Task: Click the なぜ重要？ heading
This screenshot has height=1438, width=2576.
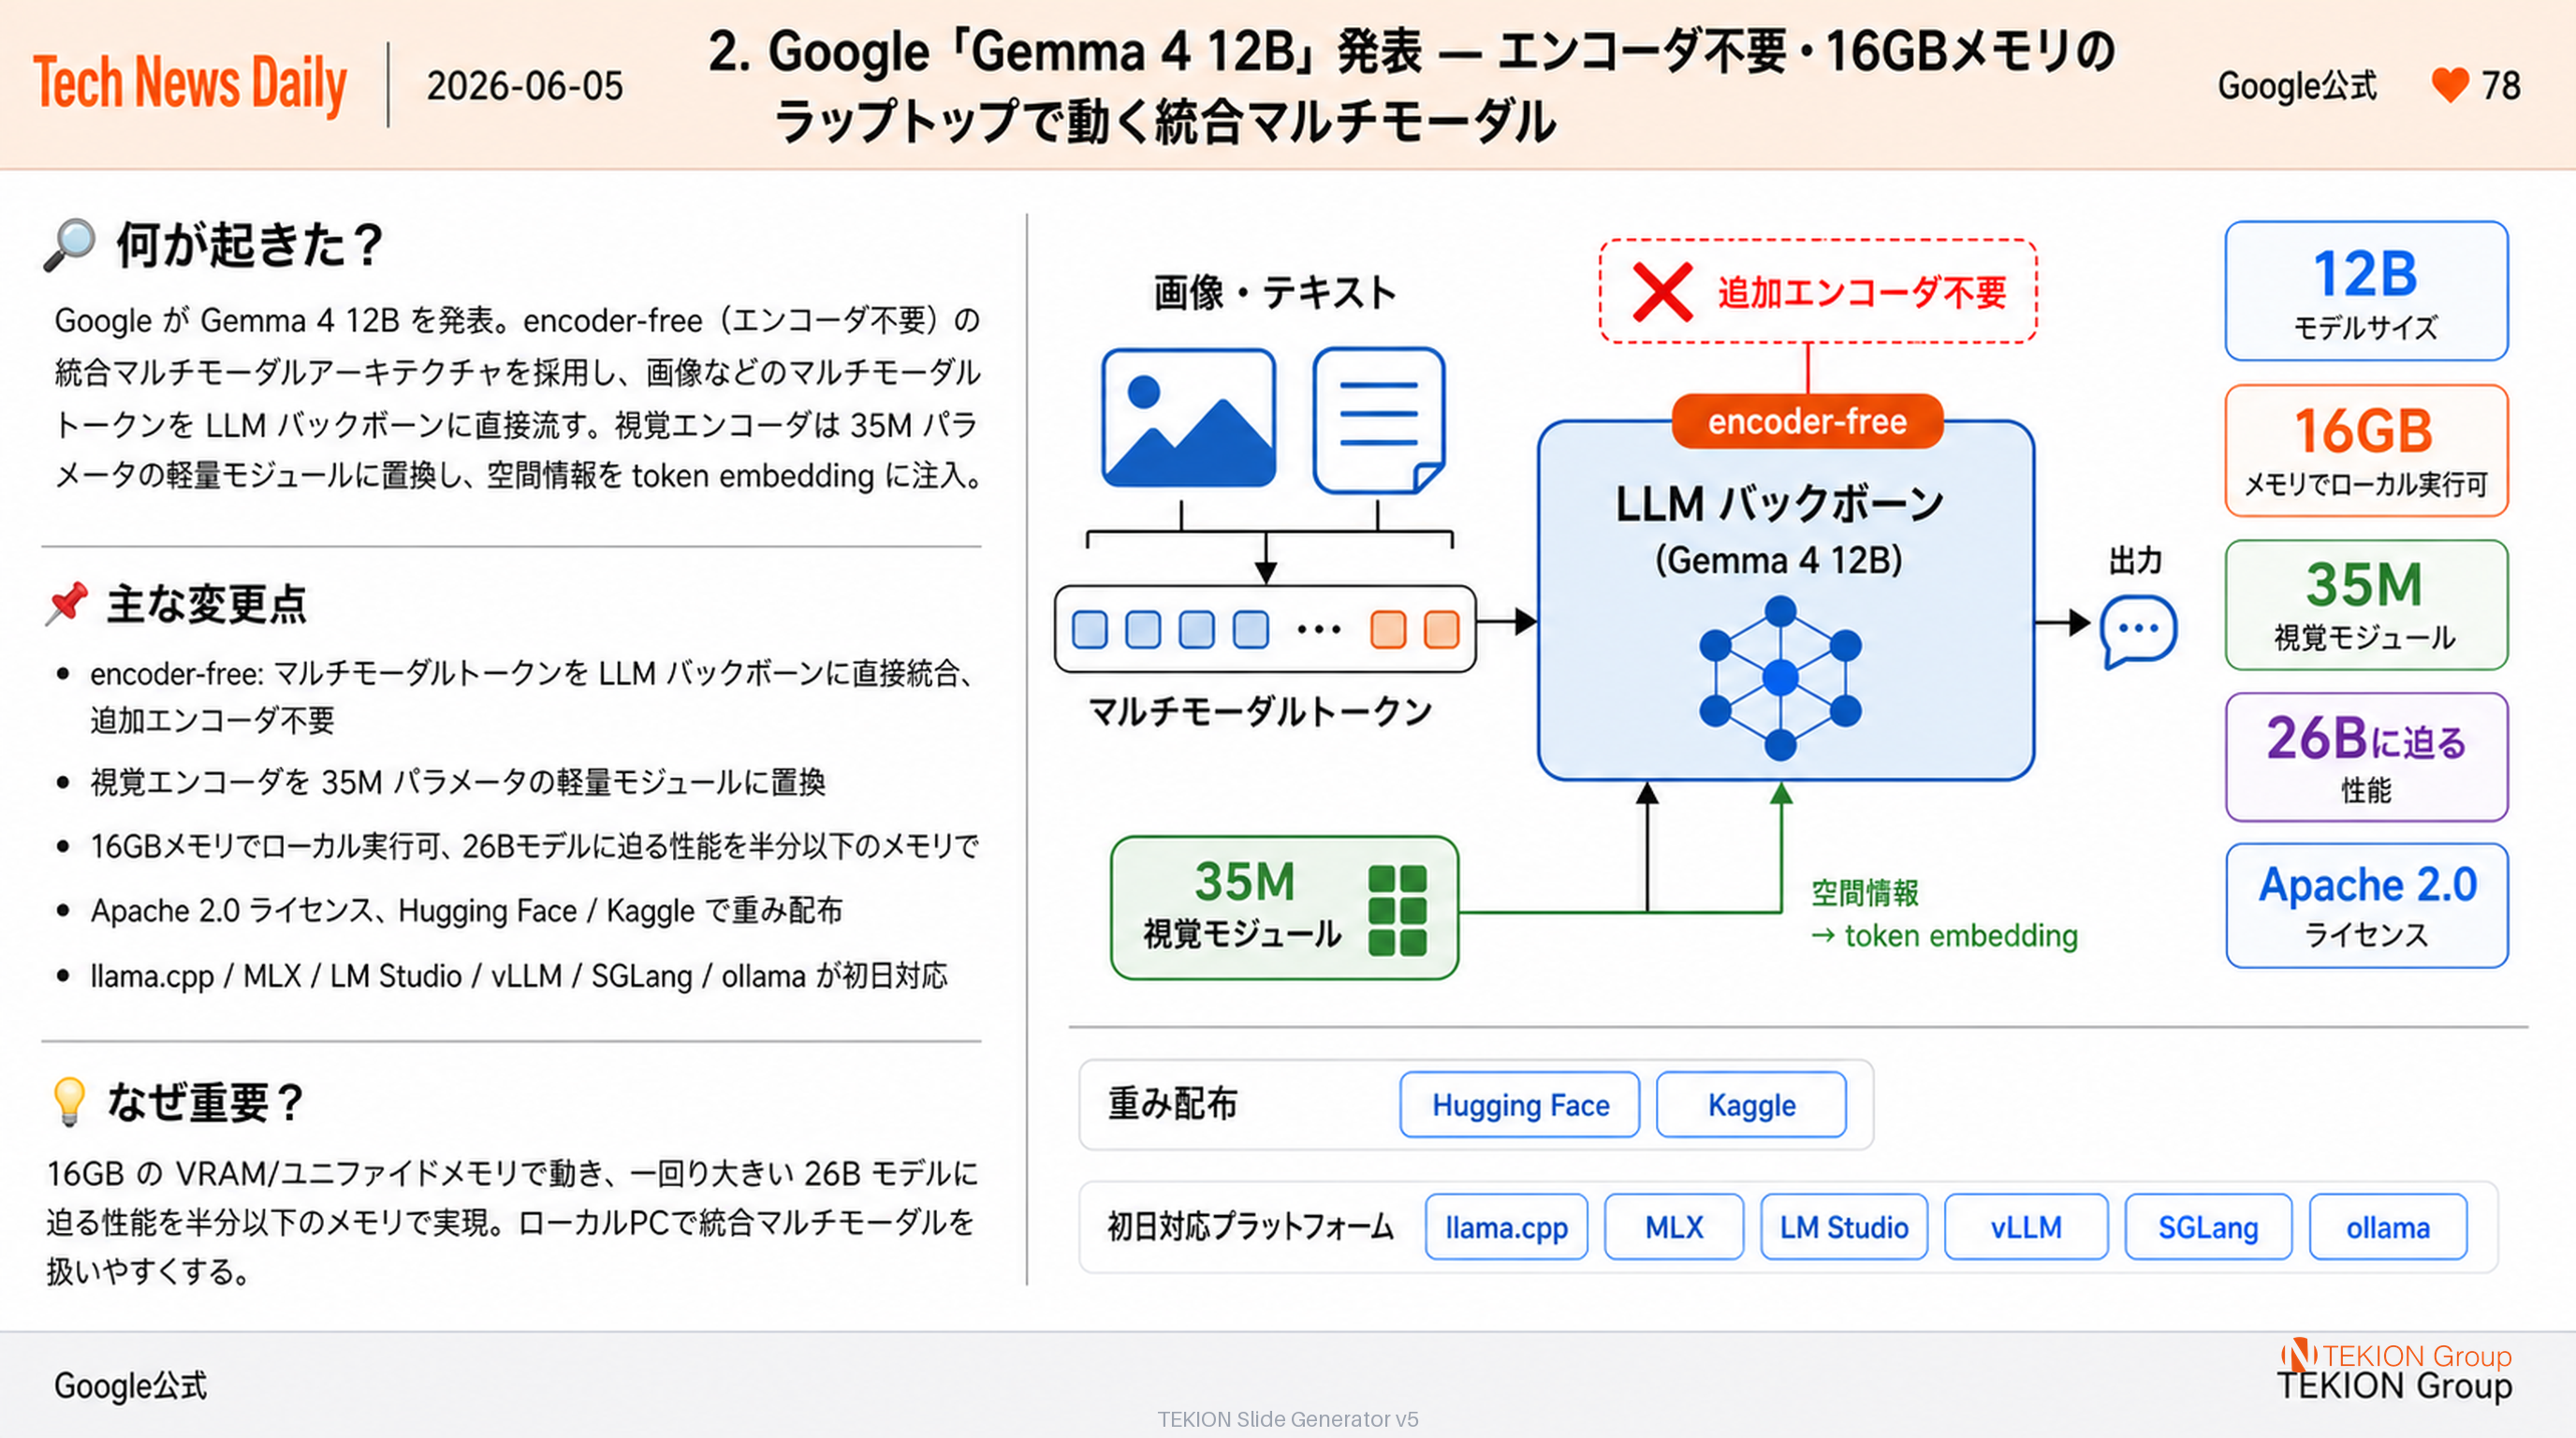Action: point(207,1102)
